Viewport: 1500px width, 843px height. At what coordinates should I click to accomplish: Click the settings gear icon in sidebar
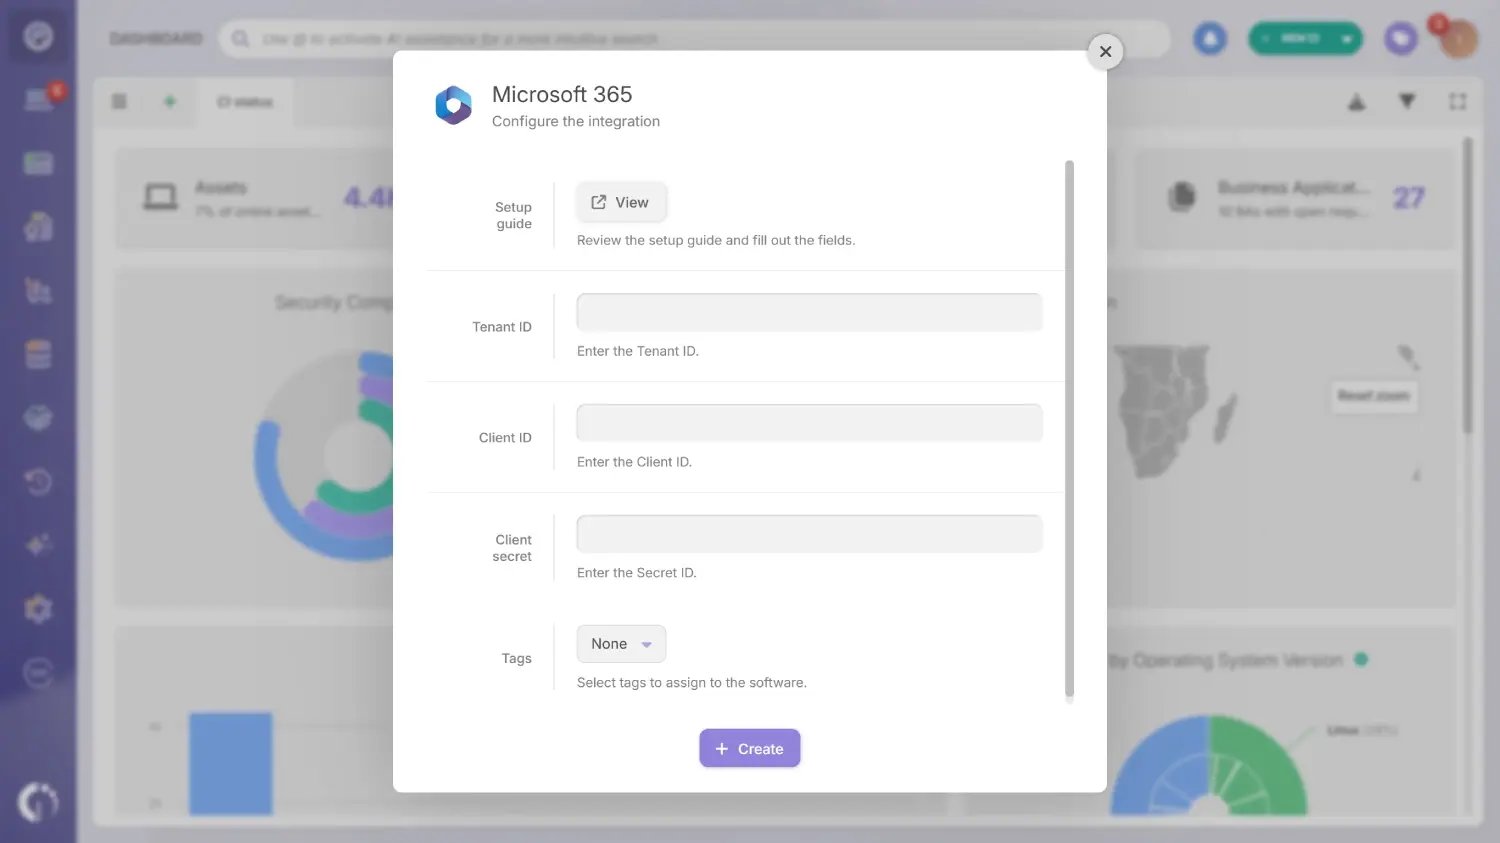[x=38, y=609]
